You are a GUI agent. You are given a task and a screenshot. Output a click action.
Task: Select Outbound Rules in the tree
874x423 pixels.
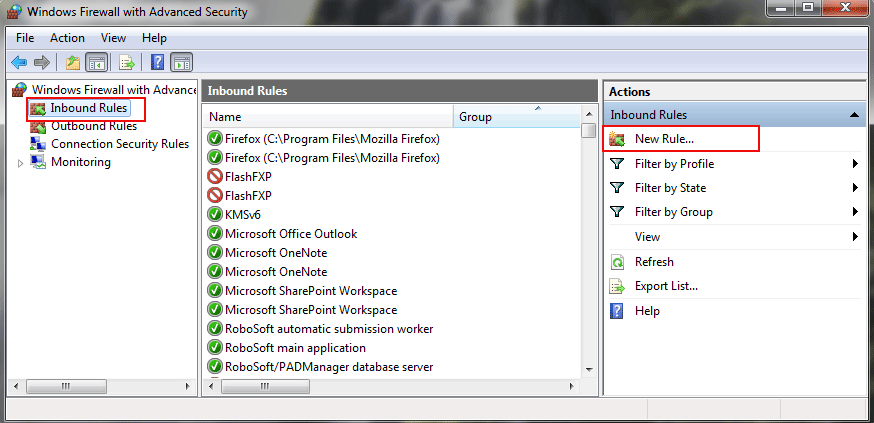pos(94,126)
